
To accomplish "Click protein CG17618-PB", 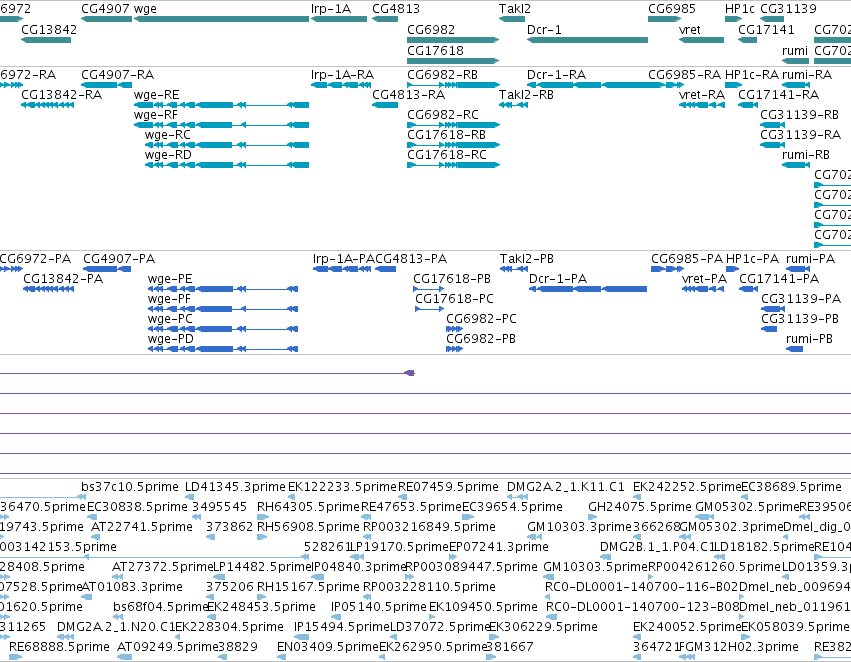I will click(429, 289).
